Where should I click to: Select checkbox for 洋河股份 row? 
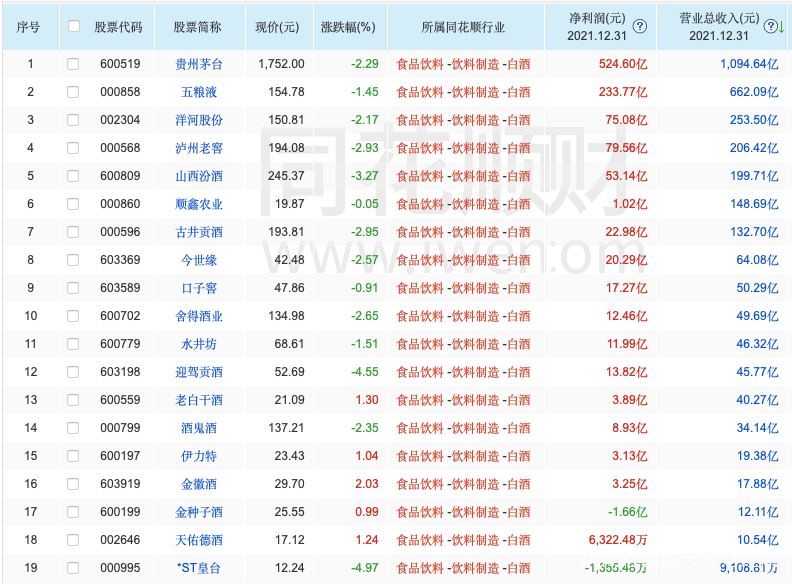[x=73, y=120]
